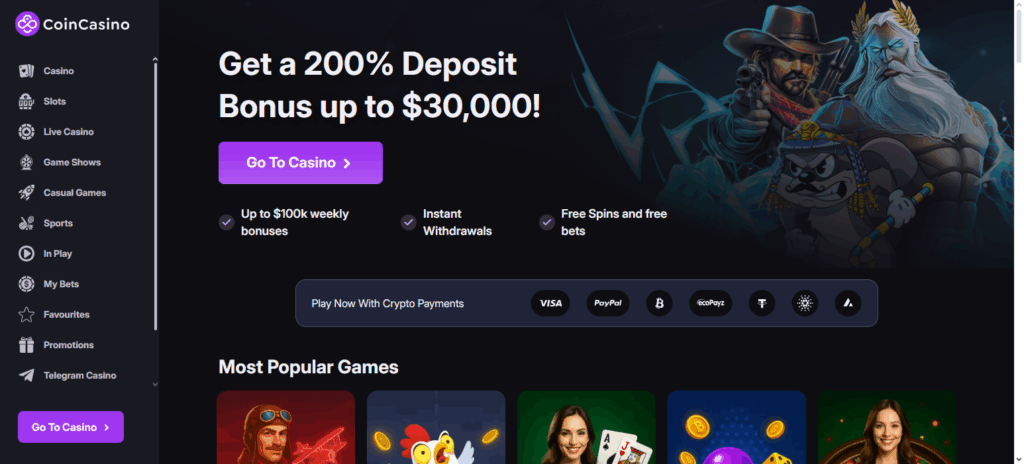This screenshot has width=1024, height=464.
Task: Click the sidebar Go To Casino button
Action: (71, 427)
